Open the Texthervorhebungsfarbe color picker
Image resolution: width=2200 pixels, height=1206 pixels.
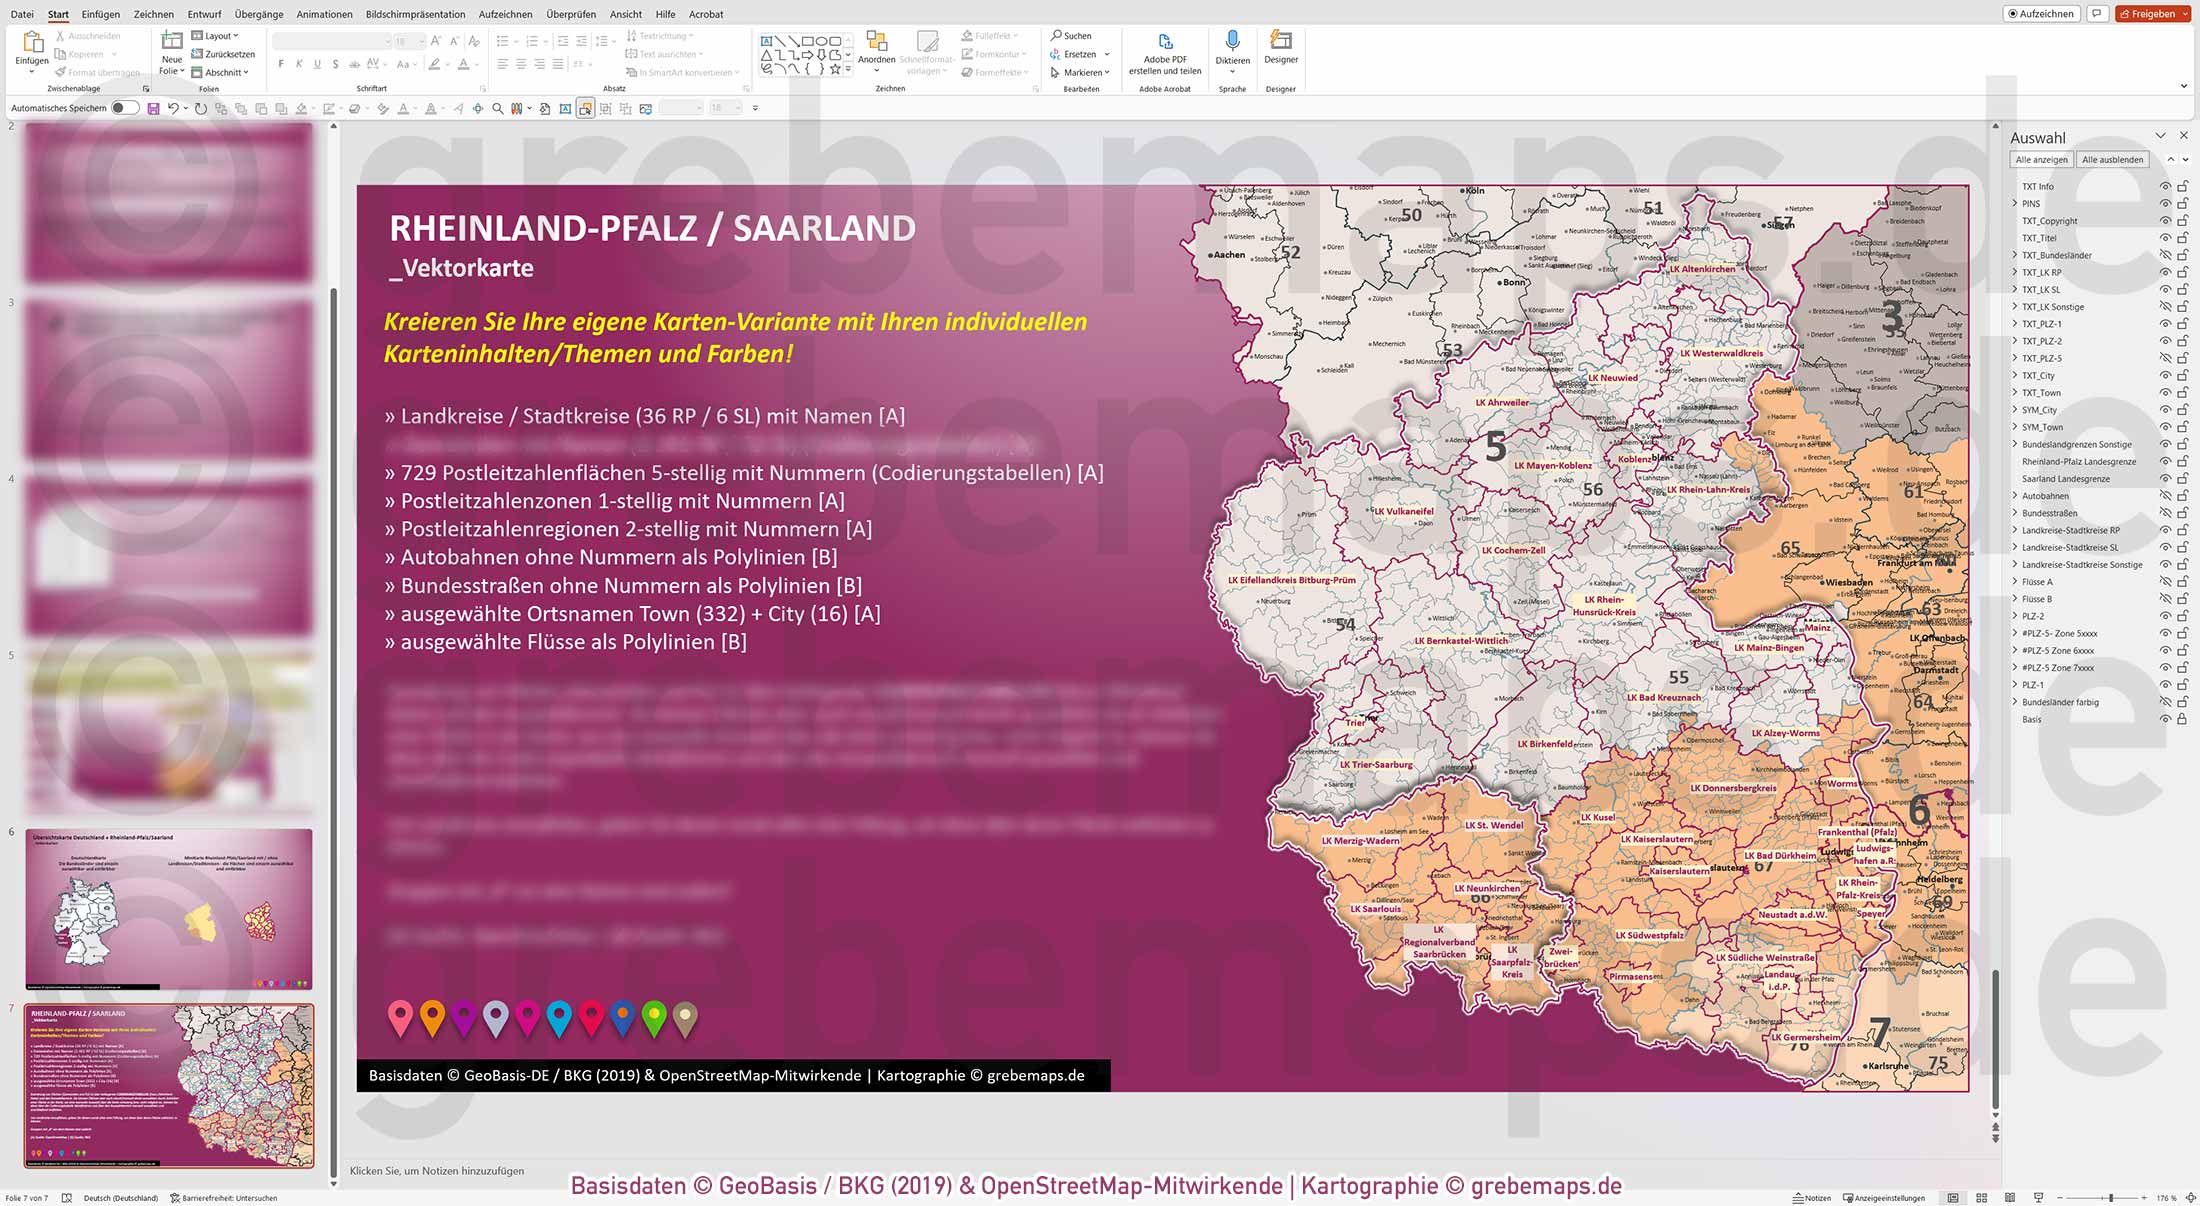click(x=447, y=63)
